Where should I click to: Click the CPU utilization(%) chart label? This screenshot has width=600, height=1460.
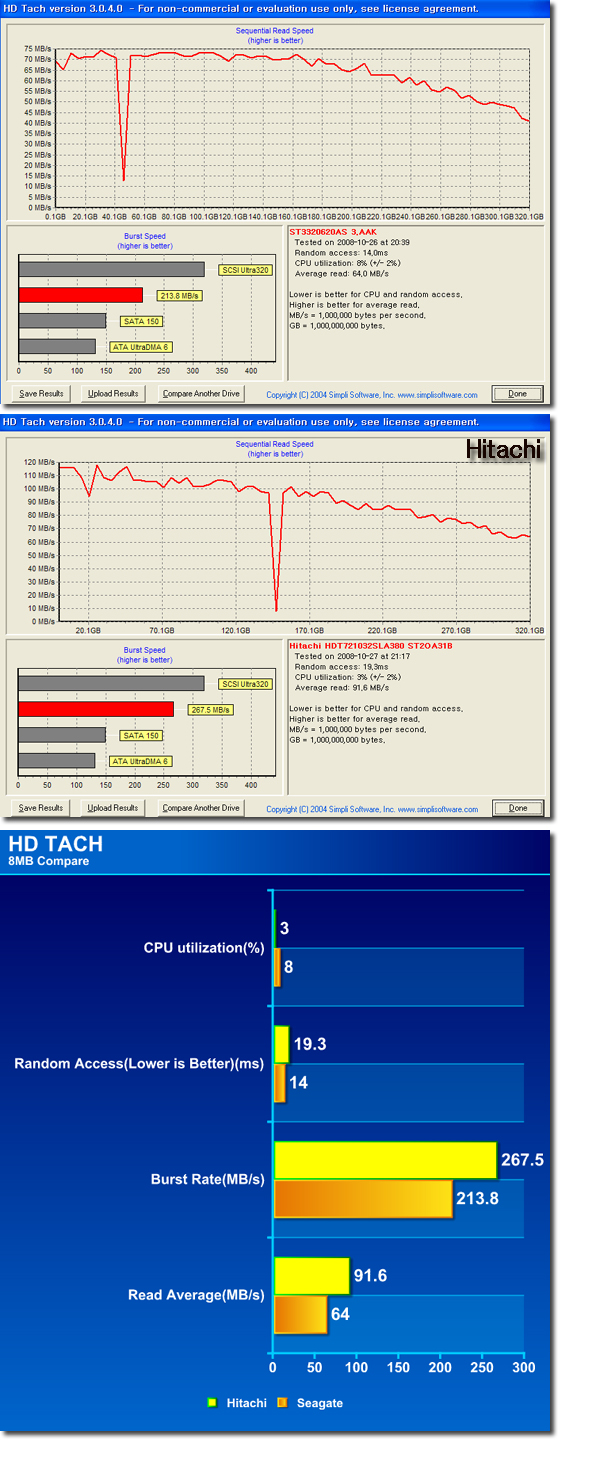204,948
